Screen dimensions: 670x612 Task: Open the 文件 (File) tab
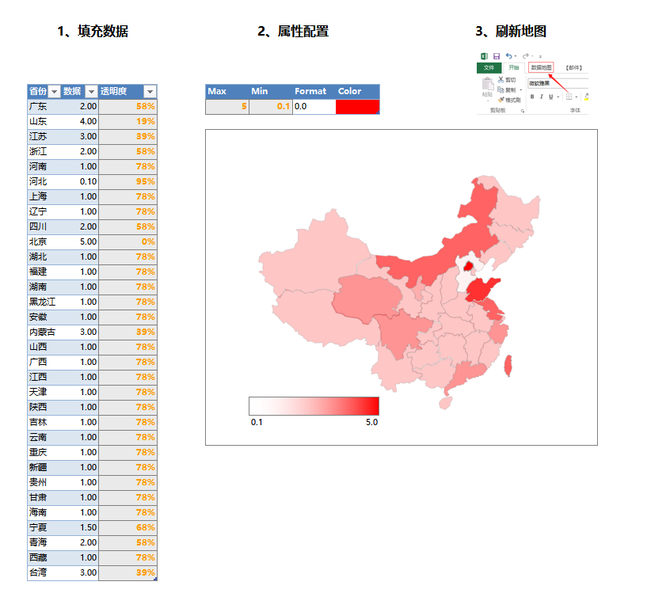489,68
